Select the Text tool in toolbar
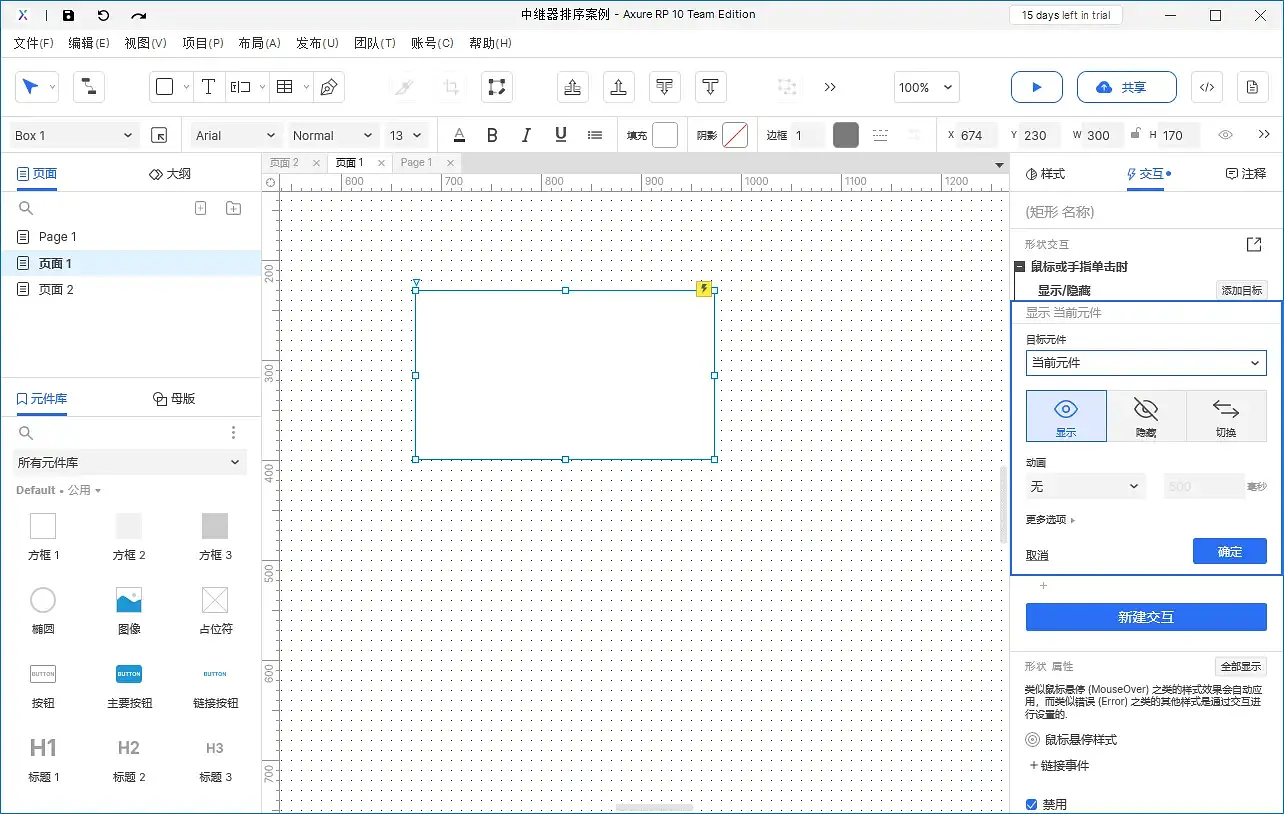The width and height of the screenshot is (1284, 814). pyautogui.click(x=208, y=88)
